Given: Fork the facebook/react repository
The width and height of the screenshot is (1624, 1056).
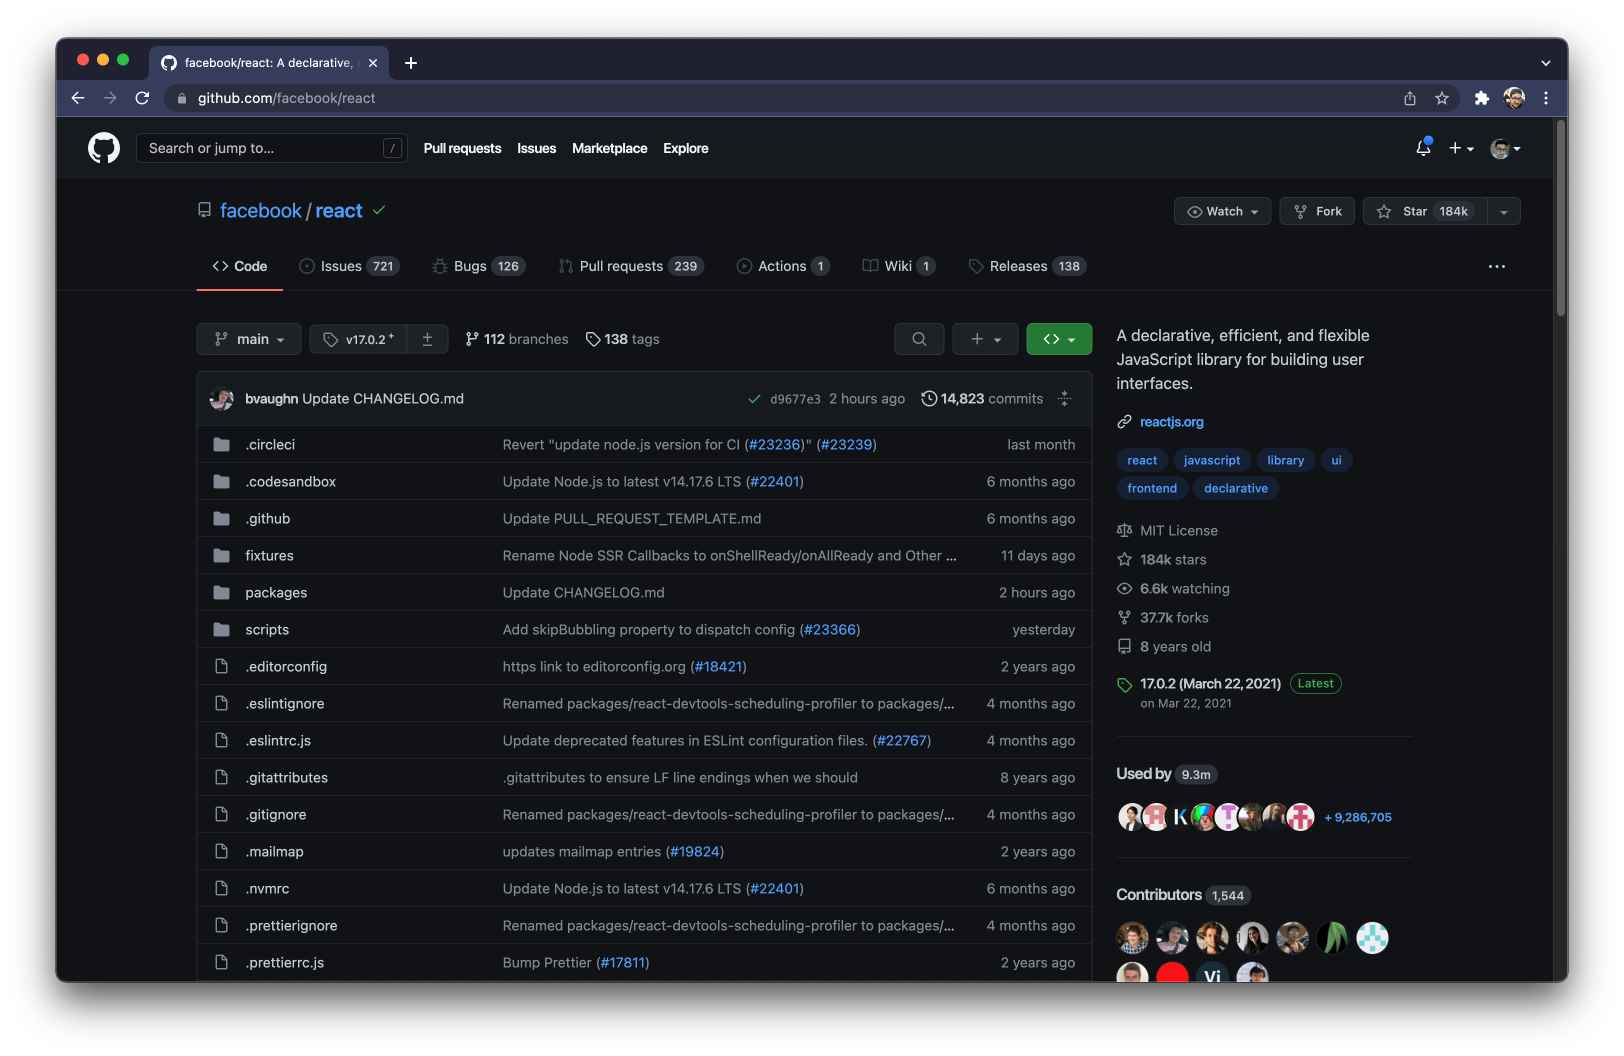Looking at the screenshot, I should tap(1318, 211).
